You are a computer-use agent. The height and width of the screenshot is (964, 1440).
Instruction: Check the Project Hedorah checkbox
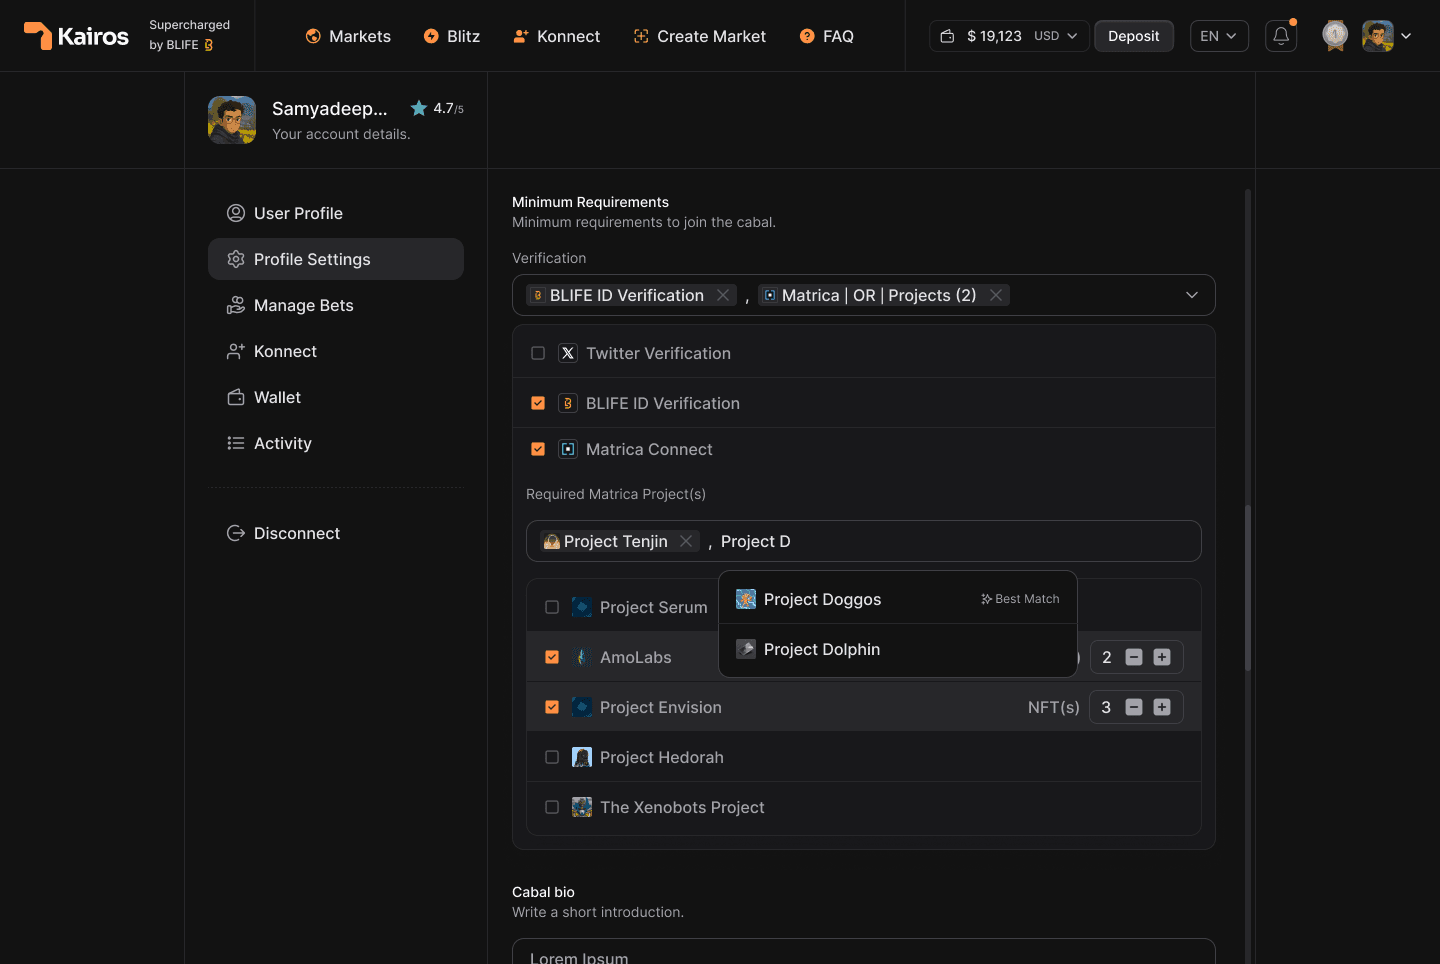tap(552, 757)
